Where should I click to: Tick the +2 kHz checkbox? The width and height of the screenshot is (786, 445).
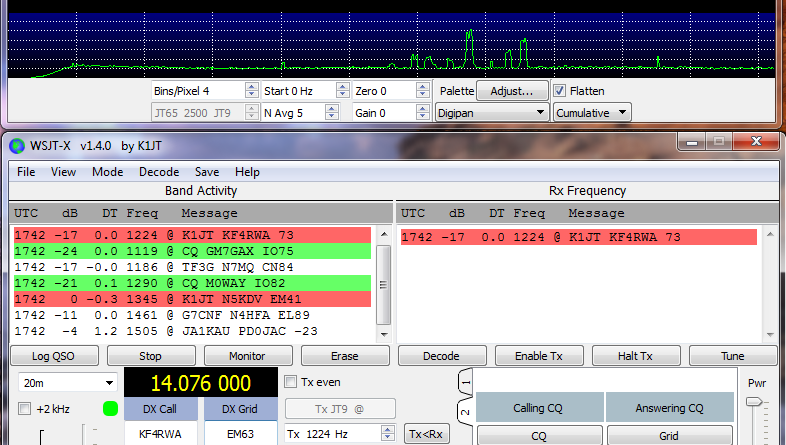tap(24, 408)
